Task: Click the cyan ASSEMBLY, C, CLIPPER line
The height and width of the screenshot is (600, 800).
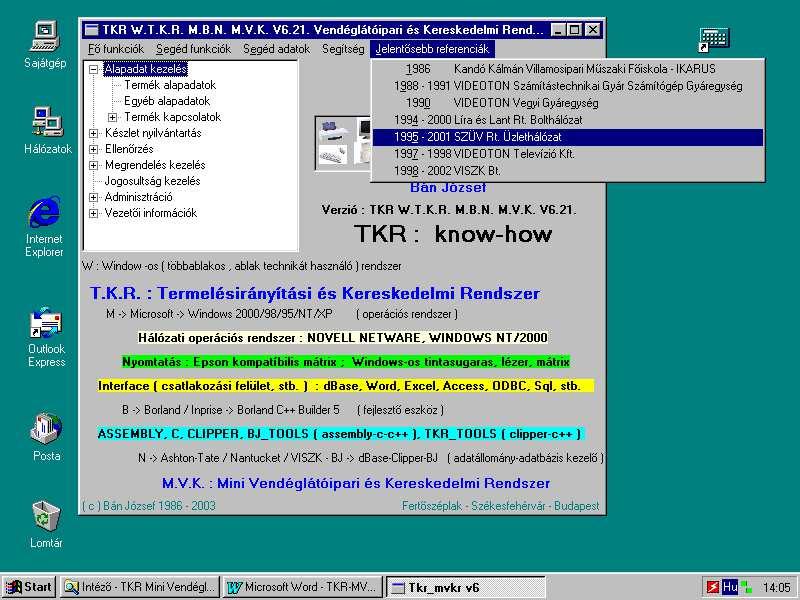Action: [x=340, y=434]
